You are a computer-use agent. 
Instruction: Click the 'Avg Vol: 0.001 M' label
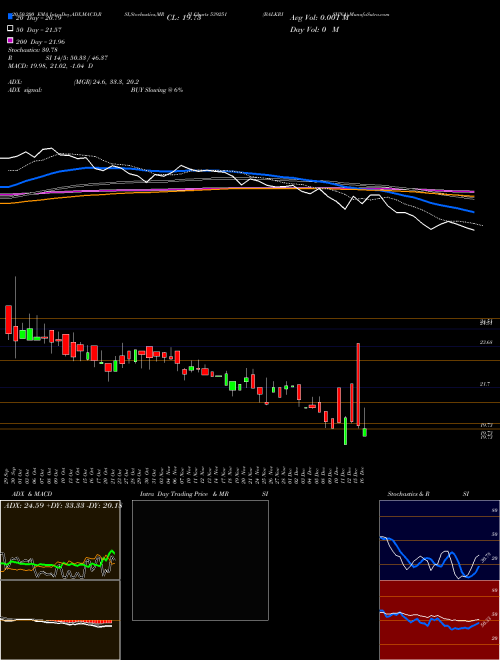pyautogui.click(x=319, y=18)
